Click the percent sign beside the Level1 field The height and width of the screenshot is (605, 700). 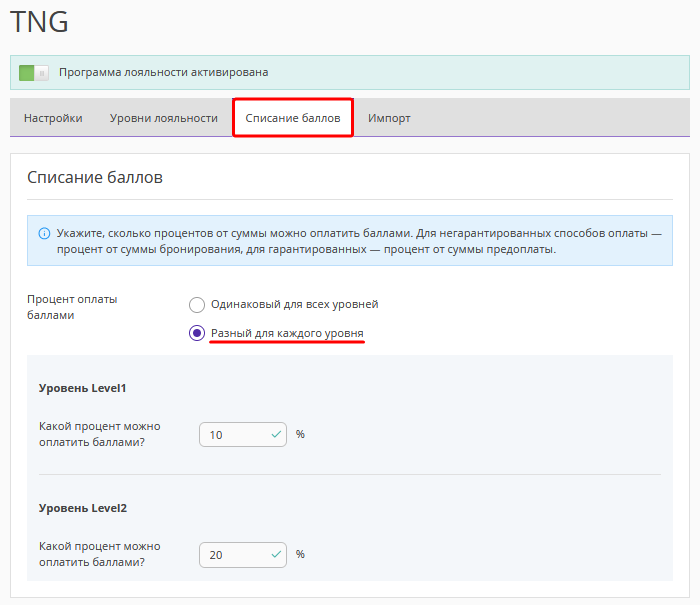(300, 434)
